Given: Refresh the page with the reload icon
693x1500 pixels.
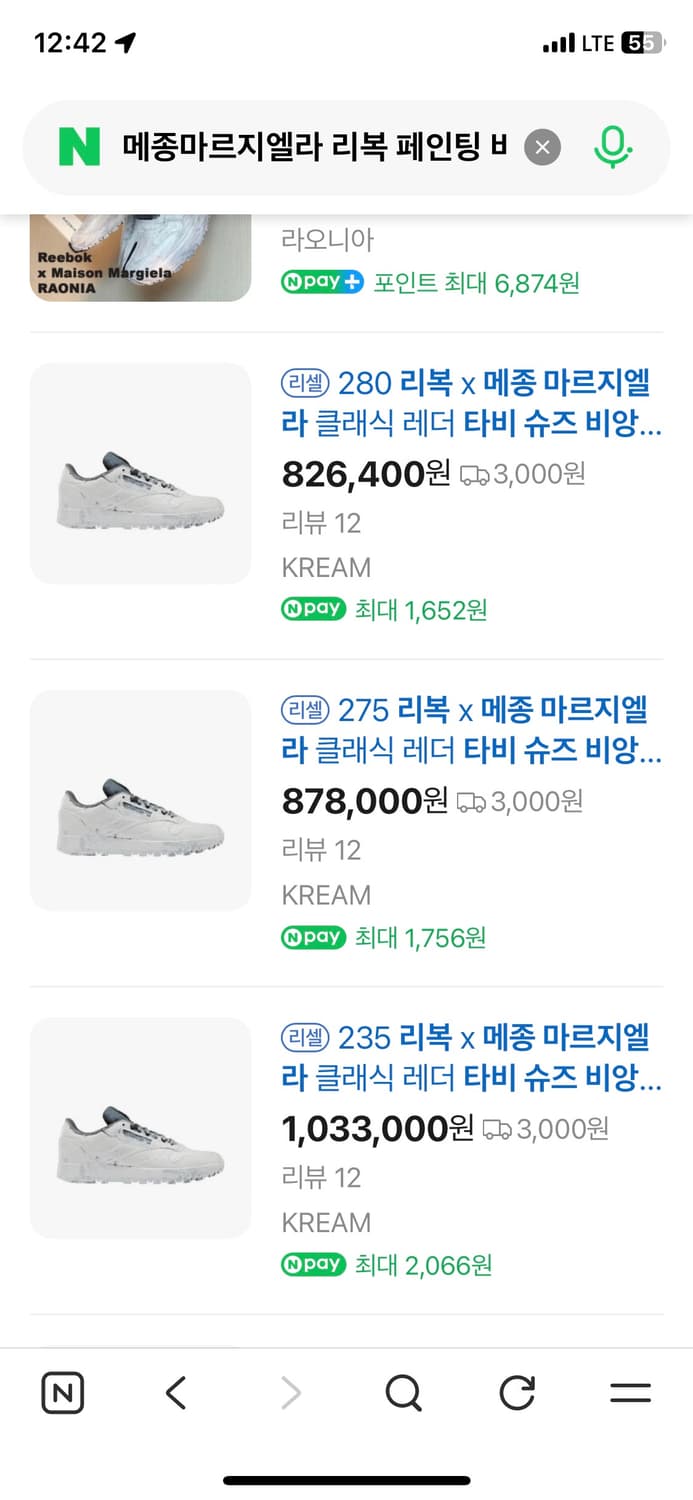Looking at the screenshot, I should pyautogui.click(x=516, y=1391).
